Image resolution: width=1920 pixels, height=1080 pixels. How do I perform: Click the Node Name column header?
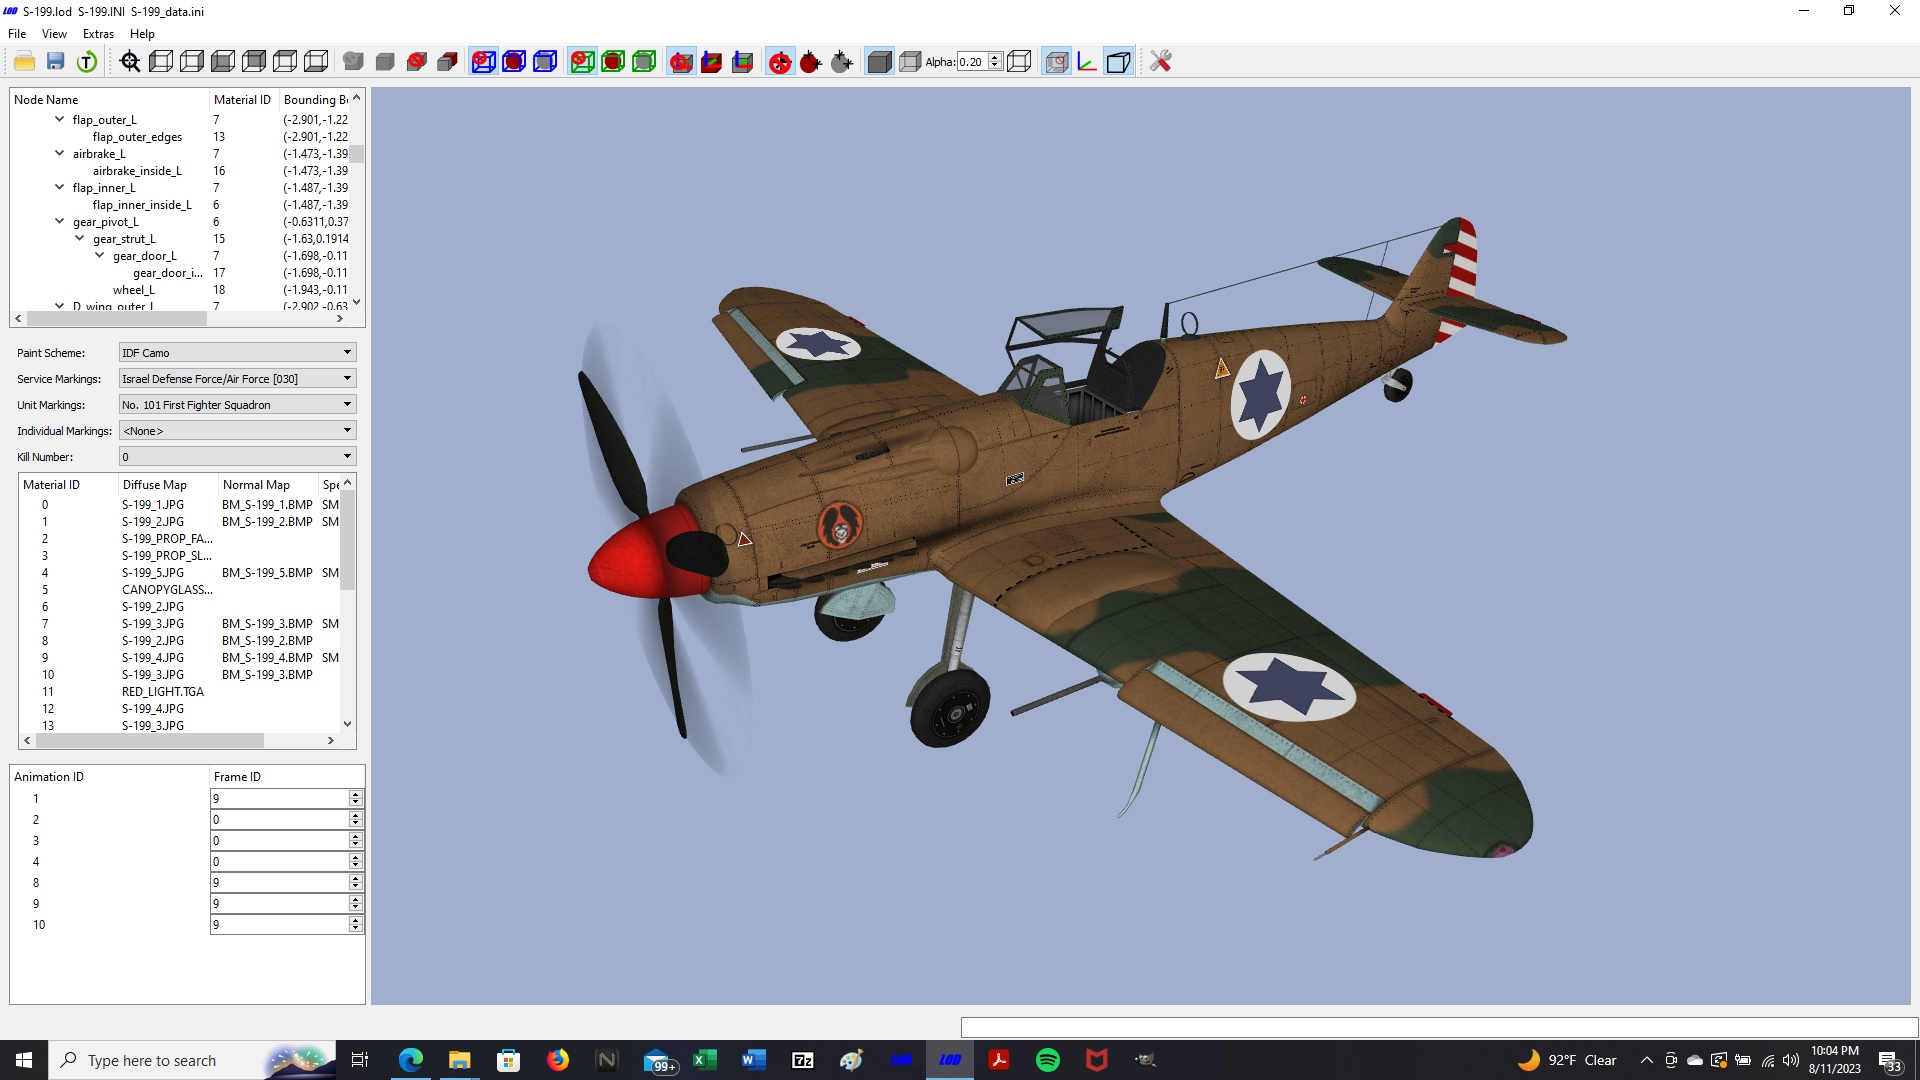pyautogui.click(x=109, y=100)
